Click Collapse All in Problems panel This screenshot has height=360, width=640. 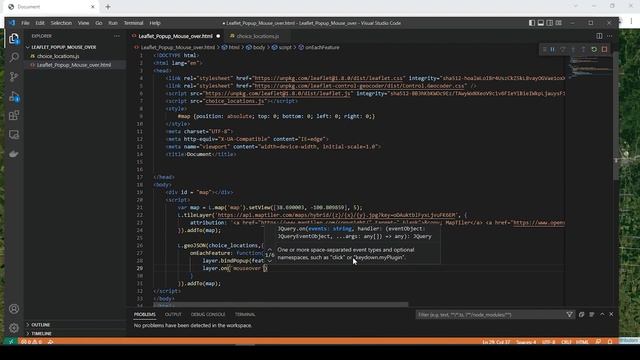pos(581,314)
